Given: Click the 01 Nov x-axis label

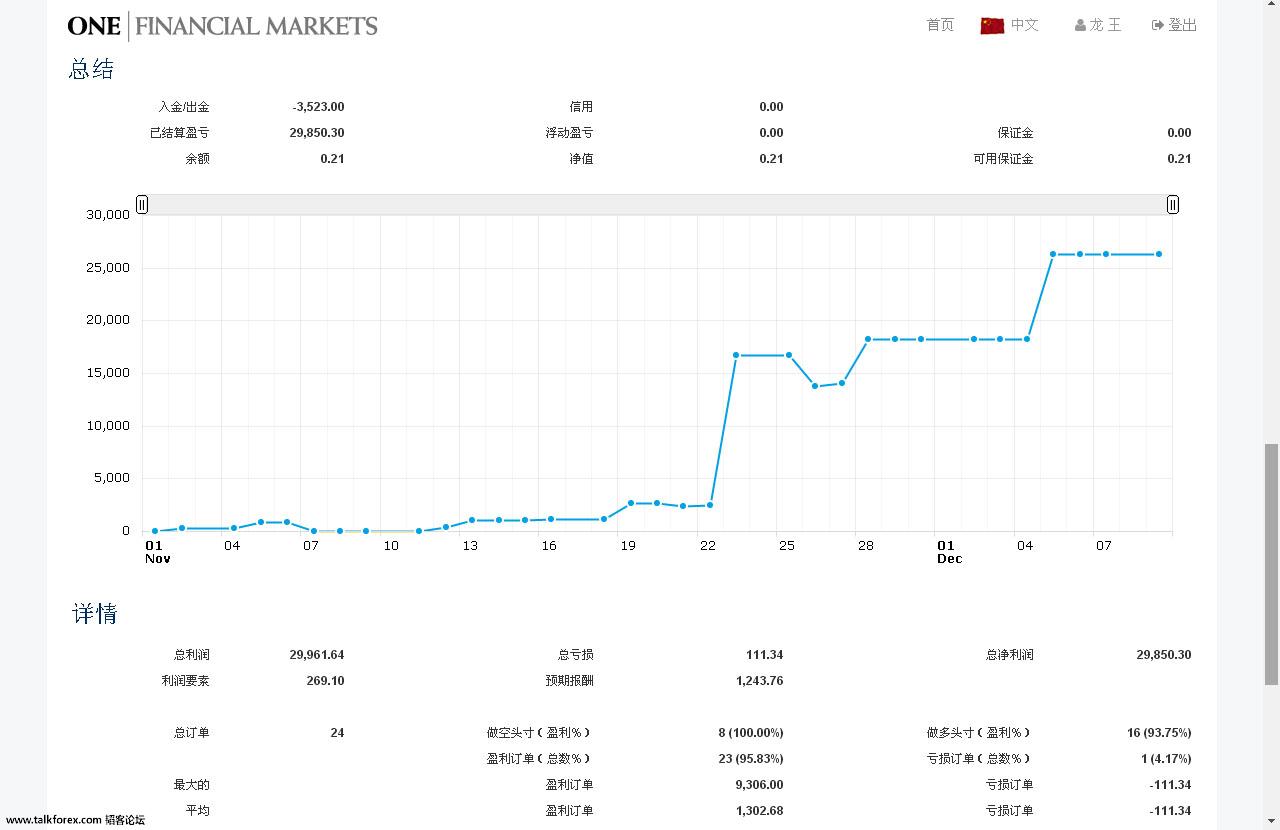Looking at the screenshot, I should click(157, 552).
